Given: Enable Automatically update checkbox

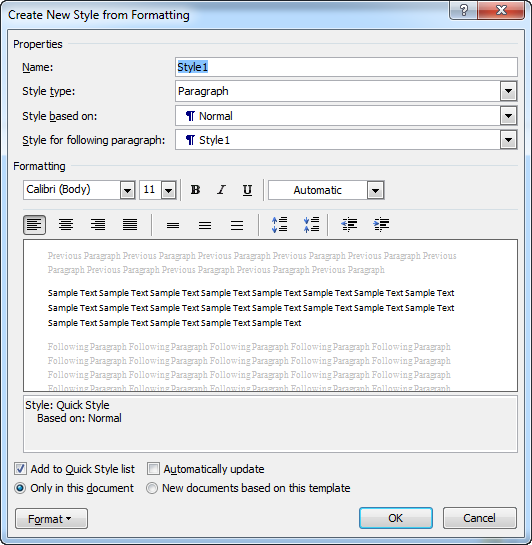Looking at the screenshot, I should pyautogui.click(x=153, y=469).
